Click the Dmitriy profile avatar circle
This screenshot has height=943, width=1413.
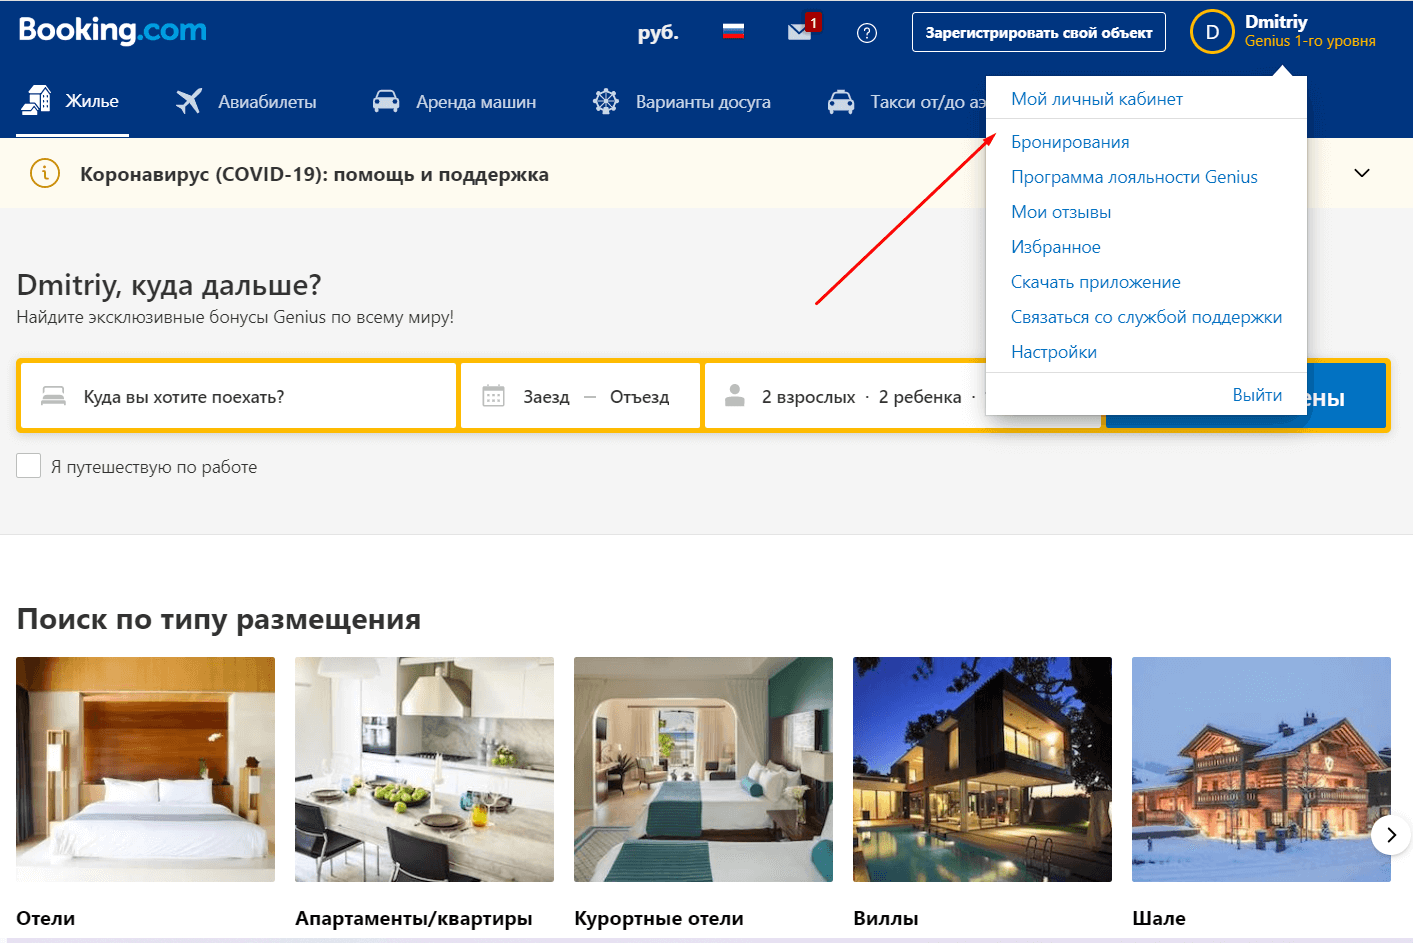tap(1211, 32)
